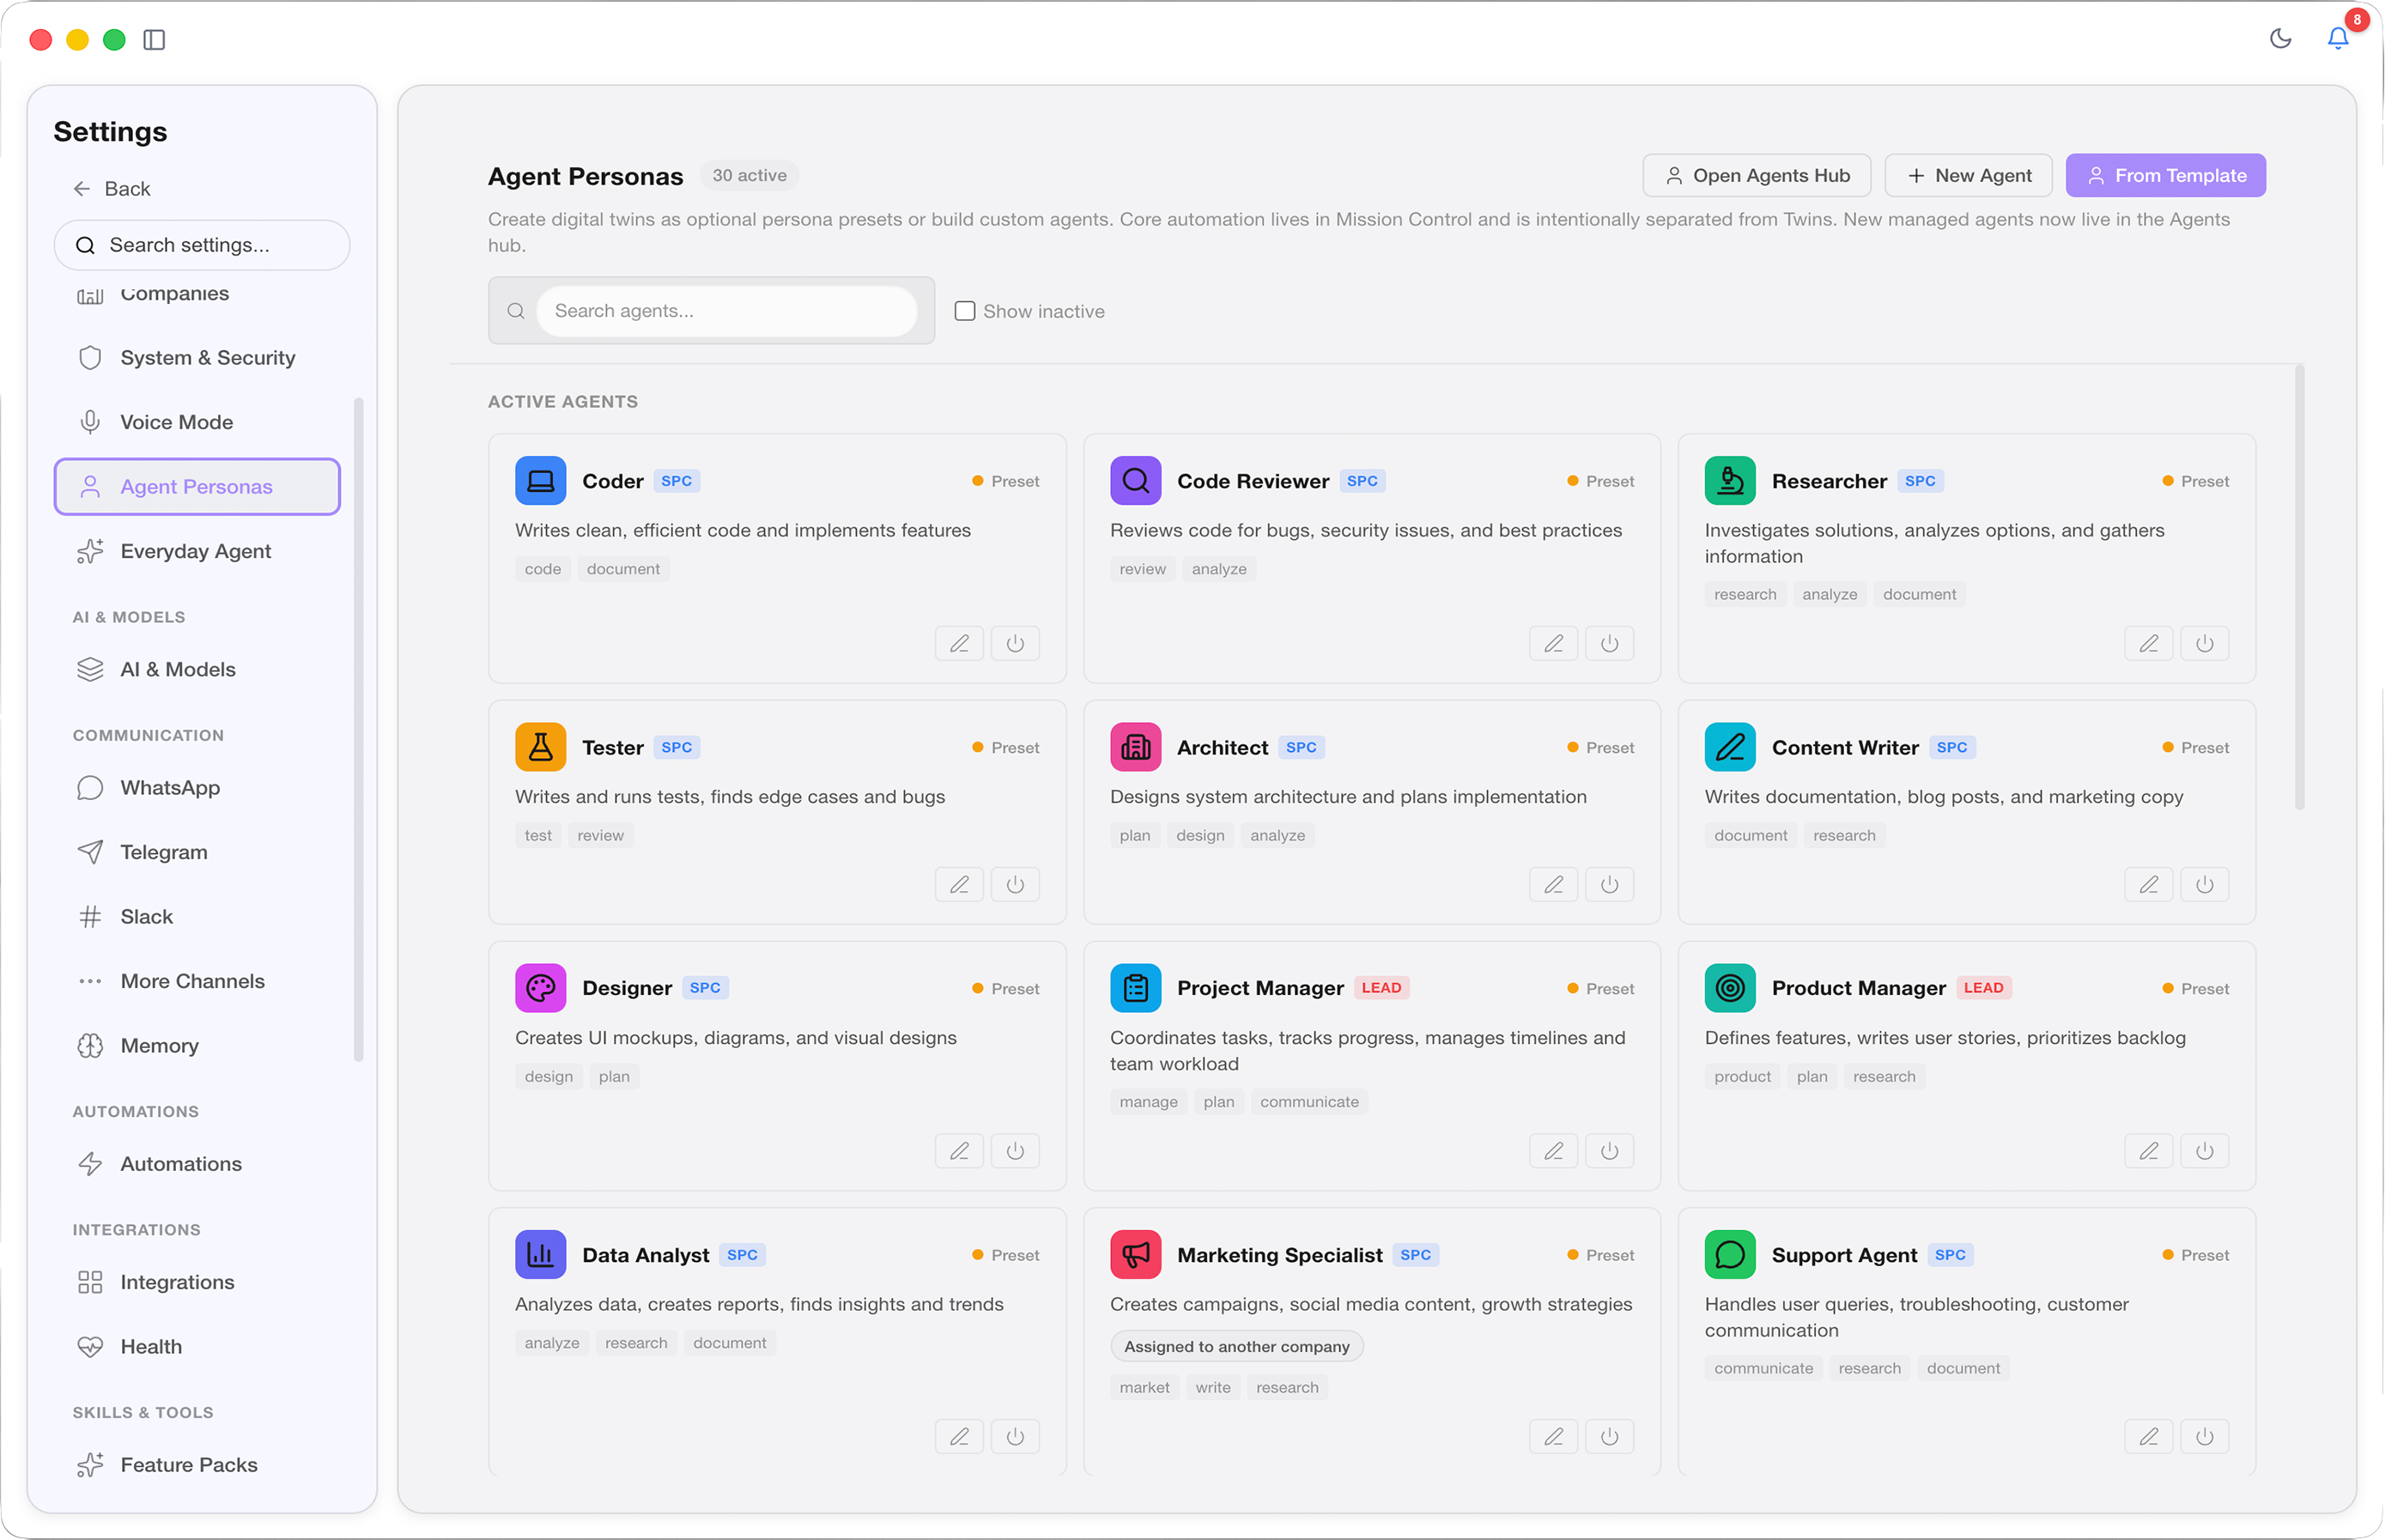Click the Researcher microscope avatar
This screenshot has height=1540, width=2385.
pos(1730,481)
